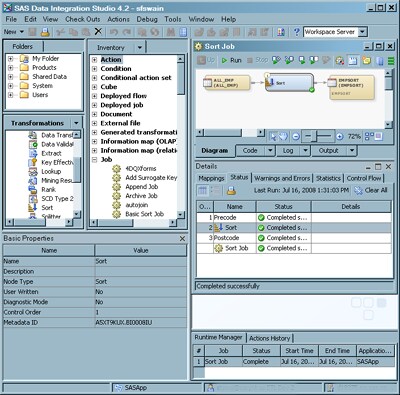Expand the Deployed job node
The image size is (400, 395).
click(94, 105)
